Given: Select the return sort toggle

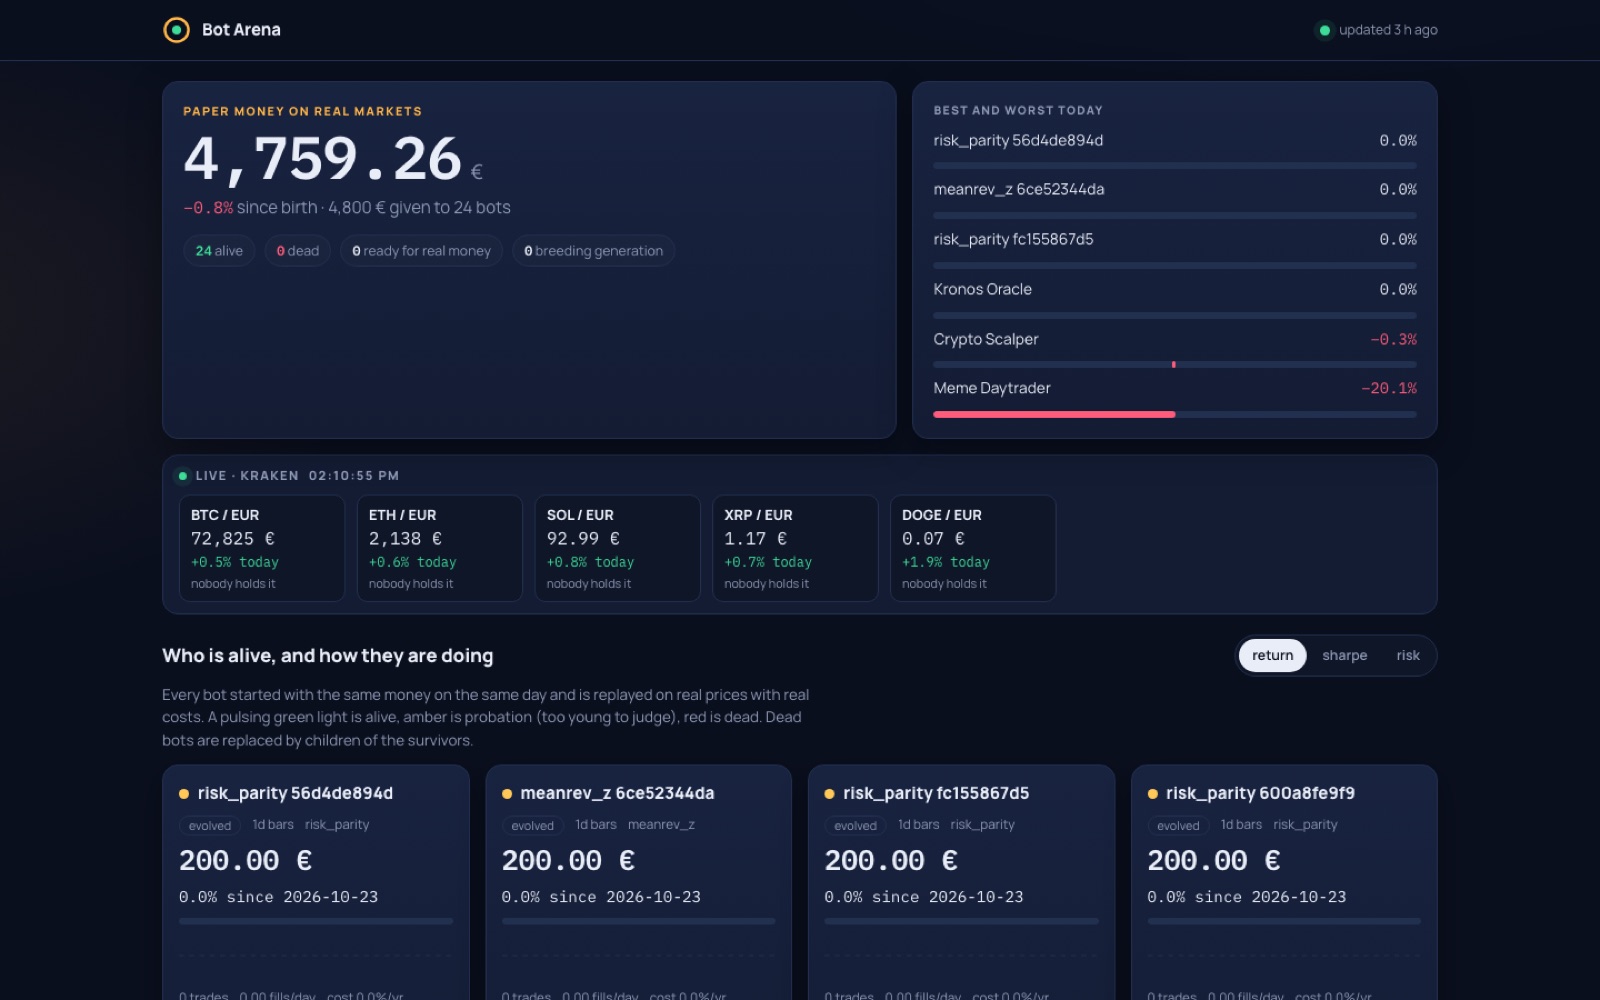Looking at the screenshot, I should click(x=1272, y=655).
